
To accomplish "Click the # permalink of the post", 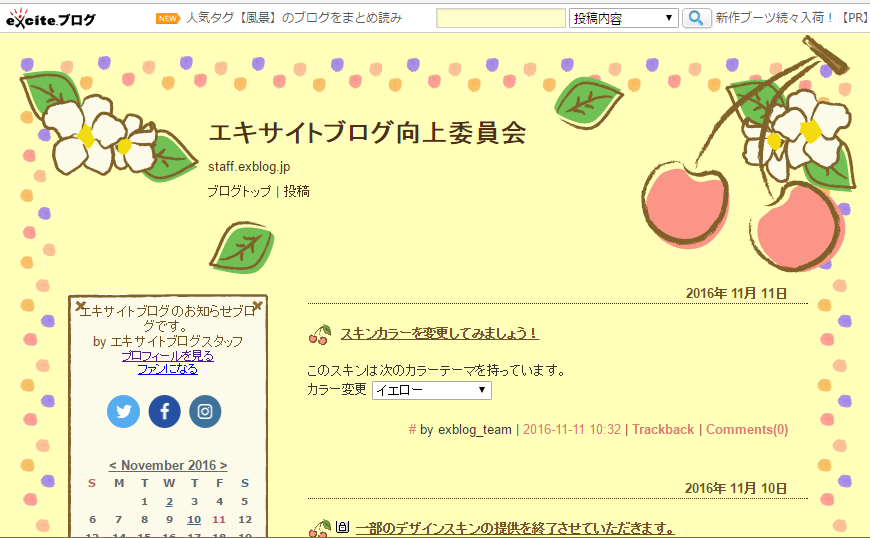I will coord(412,429).
